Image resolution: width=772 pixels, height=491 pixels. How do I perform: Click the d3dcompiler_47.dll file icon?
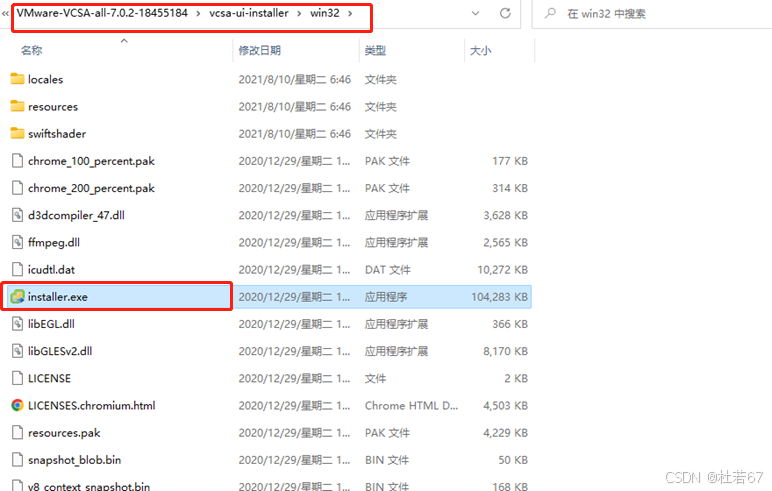17,215
